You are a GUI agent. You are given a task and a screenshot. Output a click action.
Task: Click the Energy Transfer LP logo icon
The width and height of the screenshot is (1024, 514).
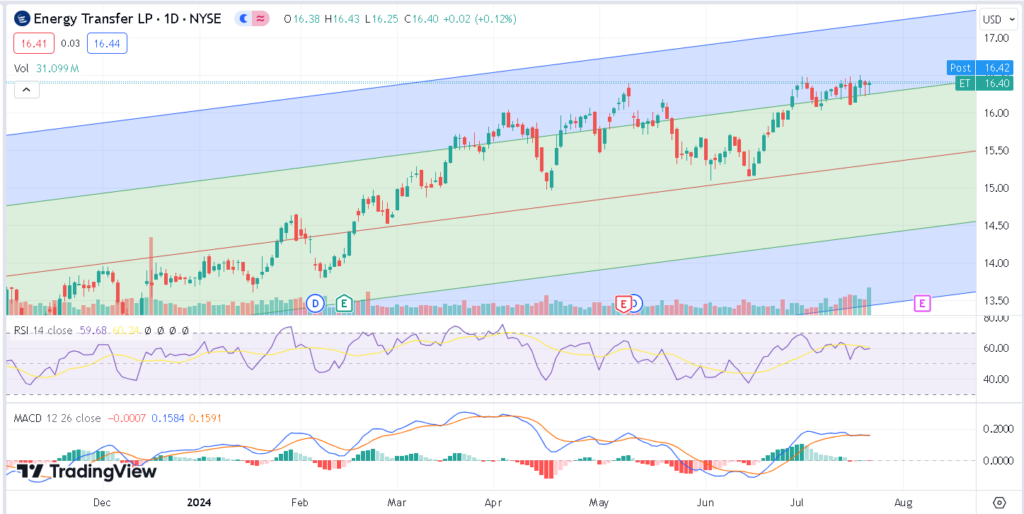pos(22,19)
